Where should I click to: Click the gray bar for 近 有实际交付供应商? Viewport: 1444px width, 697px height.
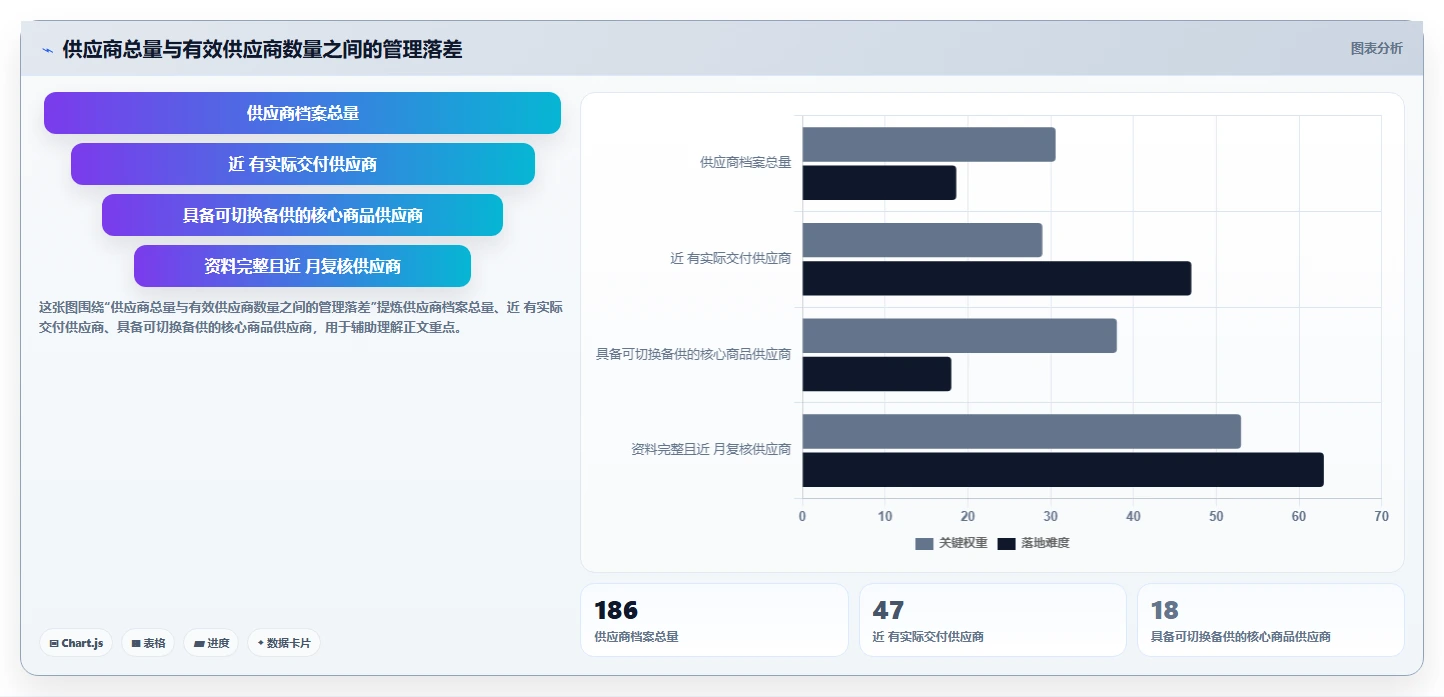tap(922, 240)
